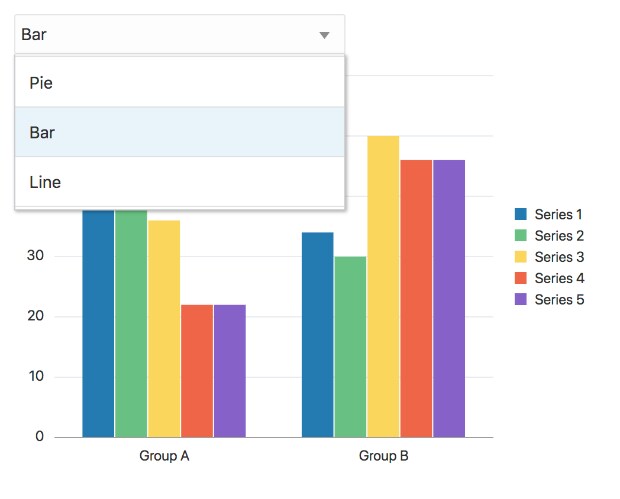Choose the Bar option in the list
The image size is (620, 499).
(x=180, y=132)
